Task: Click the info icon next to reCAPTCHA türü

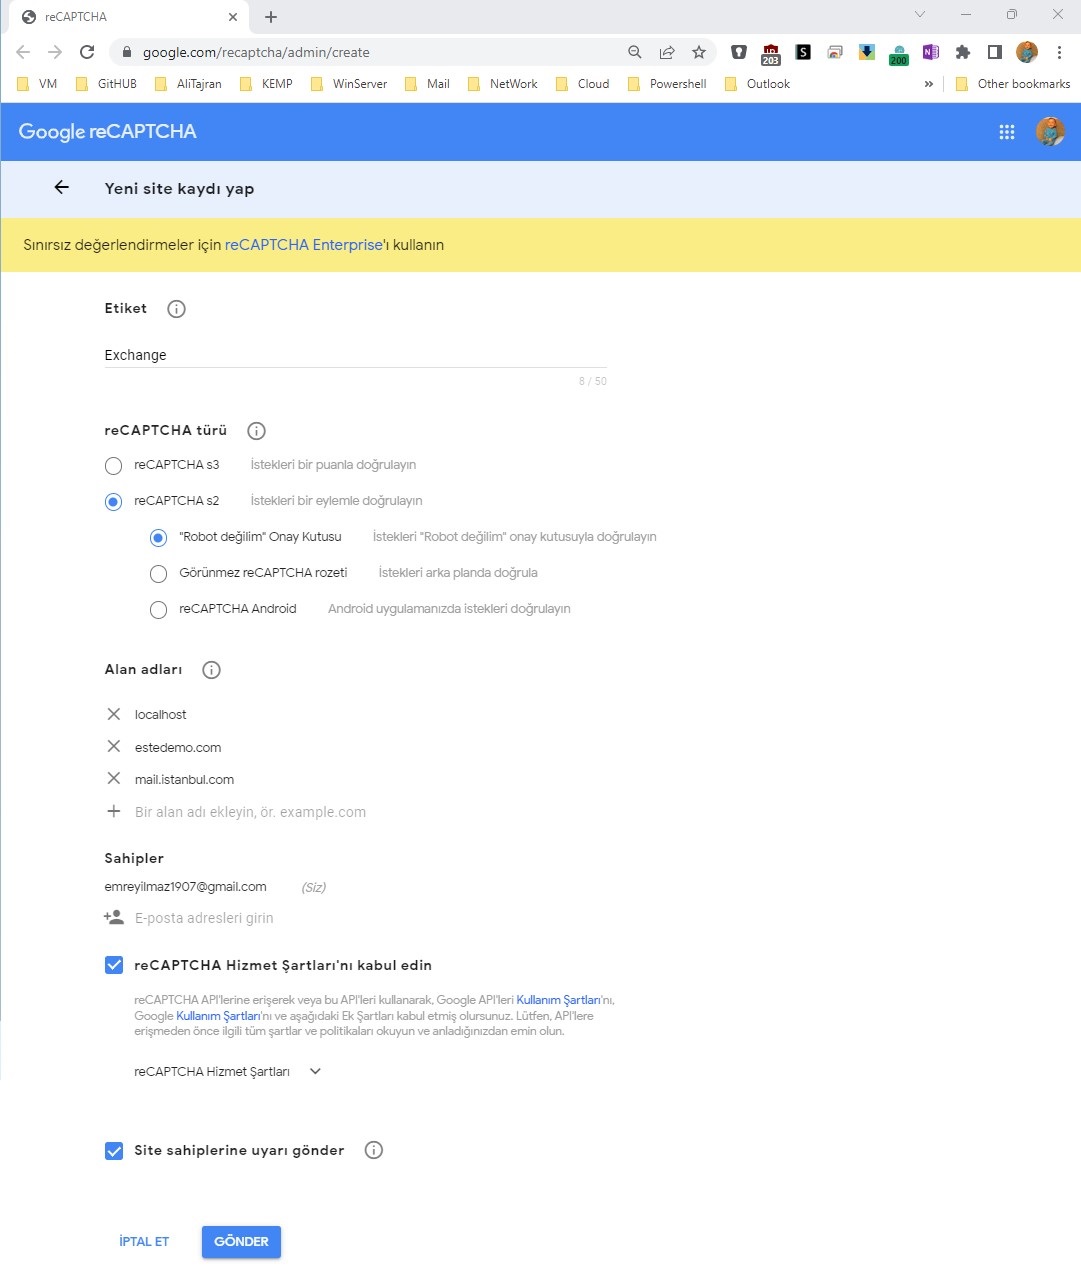Action: (x=256, y=431)
